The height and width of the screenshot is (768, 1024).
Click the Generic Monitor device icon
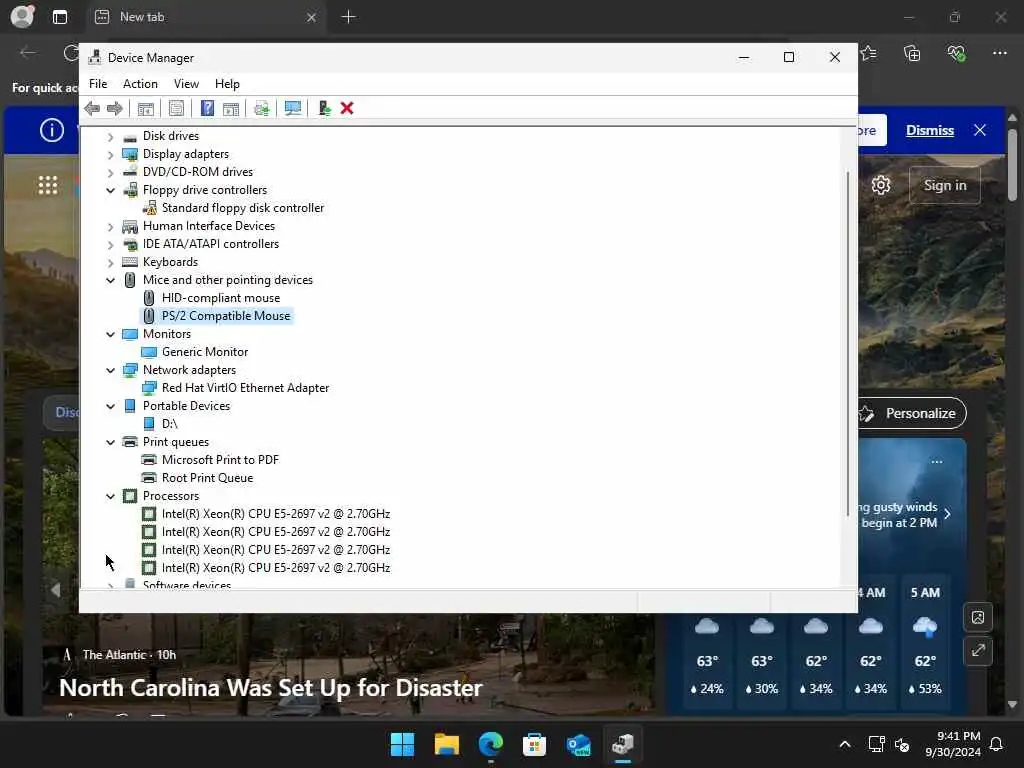click(149, 352)
